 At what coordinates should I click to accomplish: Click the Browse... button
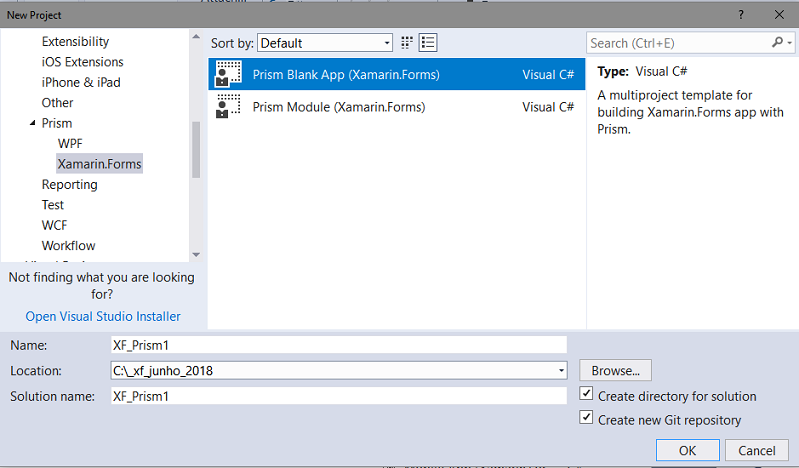click(615, 371)
